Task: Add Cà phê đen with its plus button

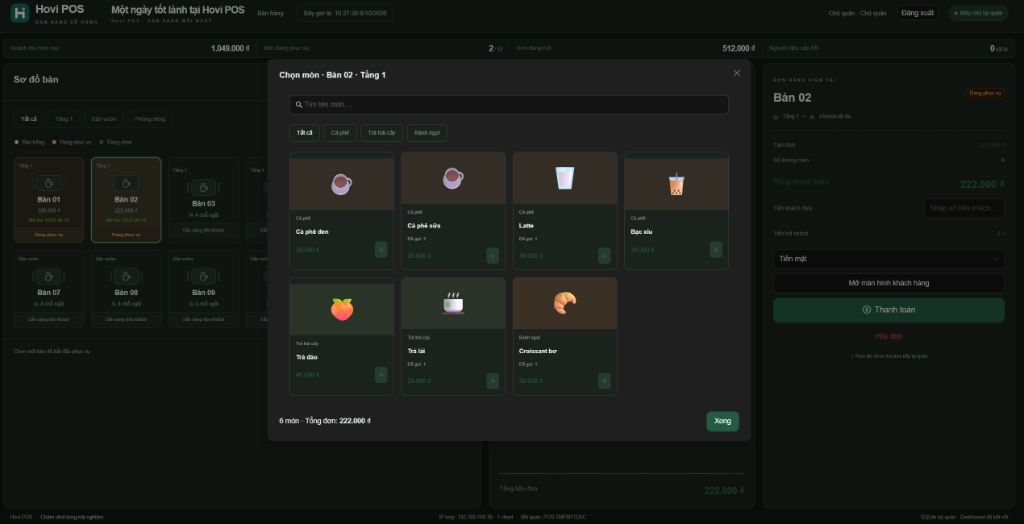Action: [x=381, y=250]
